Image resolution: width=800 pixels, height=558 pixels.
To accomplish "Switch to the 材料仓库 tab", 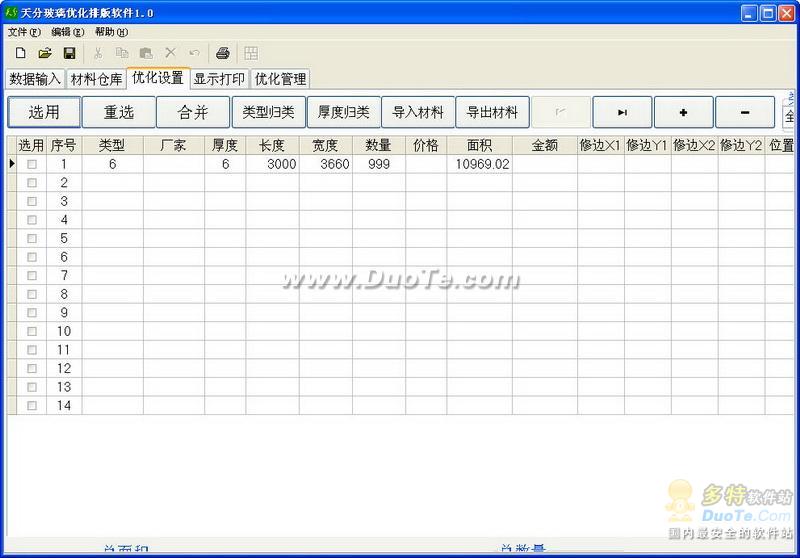I will tap(96, 79).
